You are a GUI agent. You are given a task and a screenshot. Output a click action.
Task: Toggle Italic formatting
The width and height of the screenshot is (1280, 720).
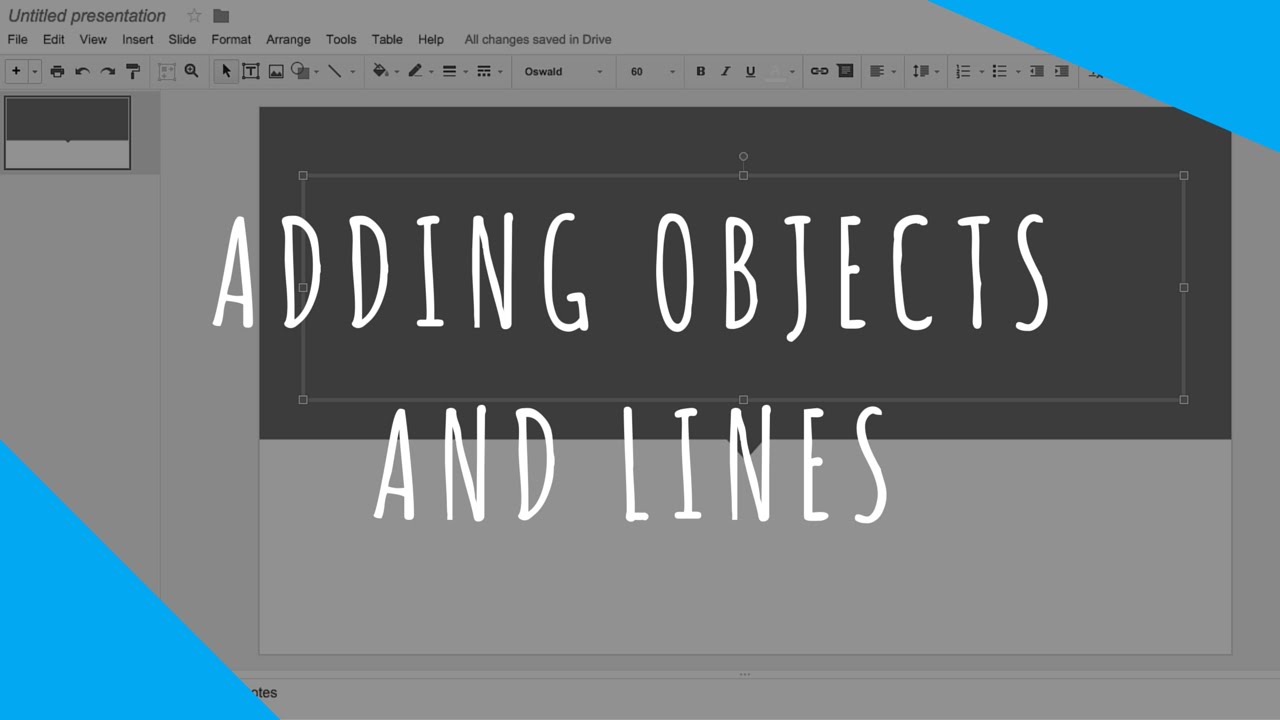[x=725, y=71]
